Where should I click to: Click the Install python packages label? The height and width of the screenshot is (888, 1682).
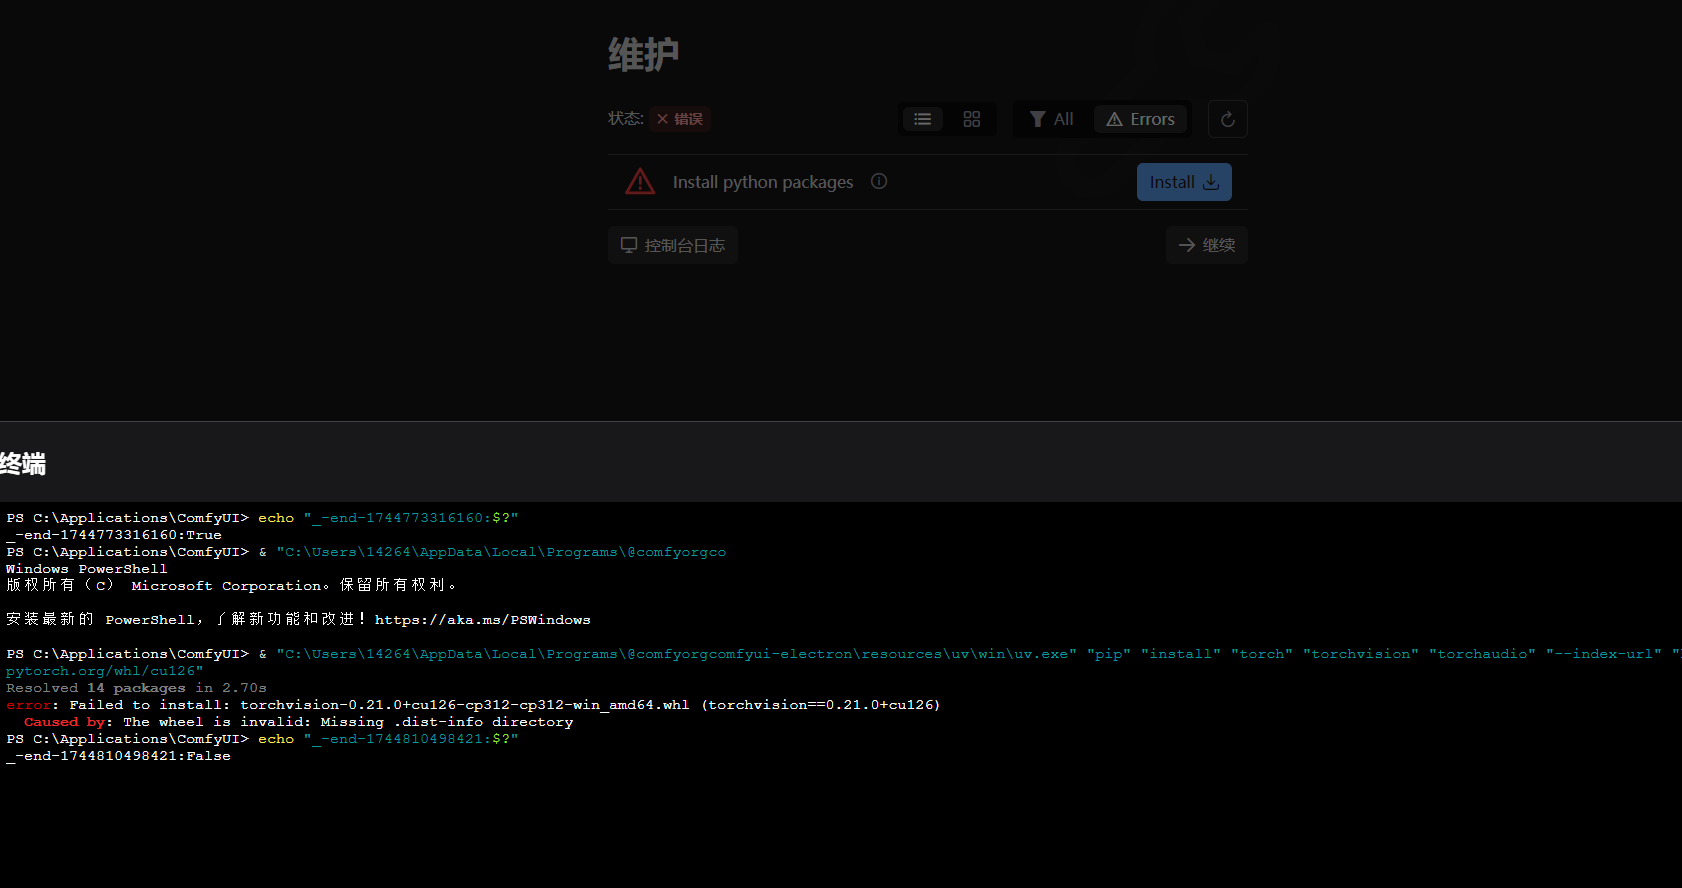[x=763, y=182]
